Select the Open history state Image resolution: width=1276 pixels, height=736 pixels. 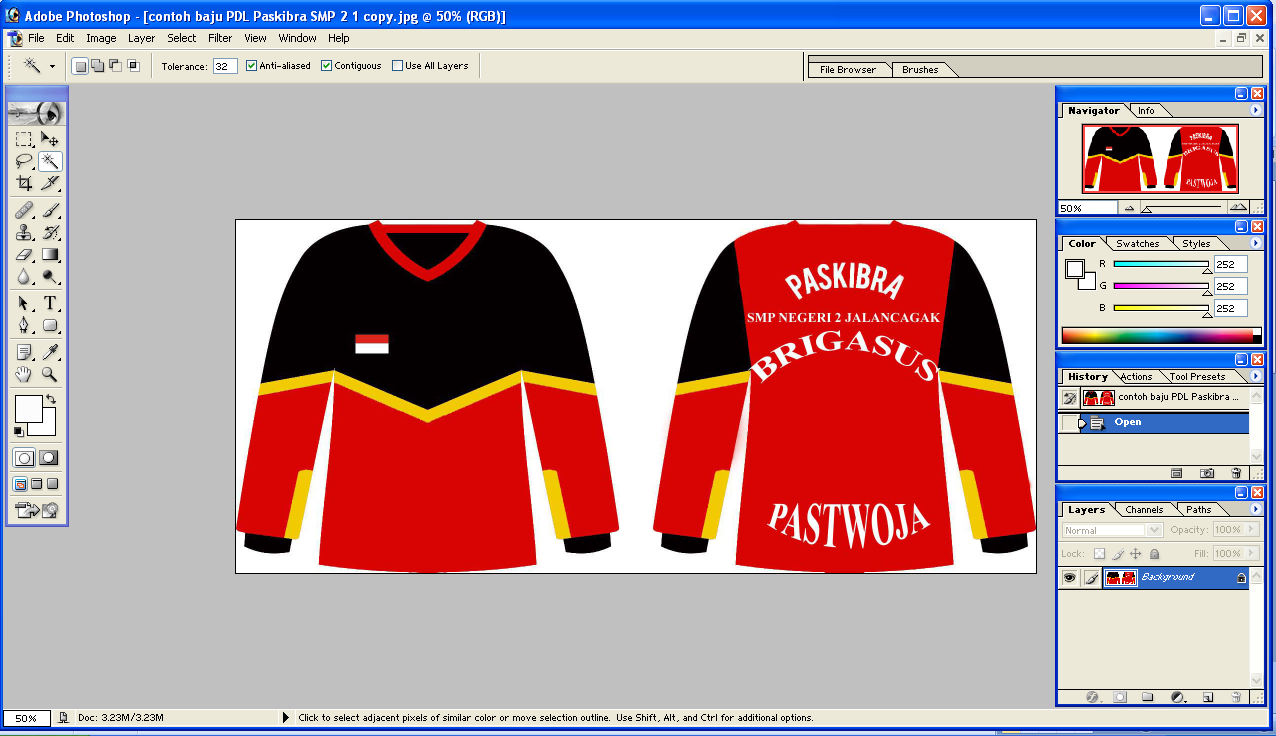1154,422
